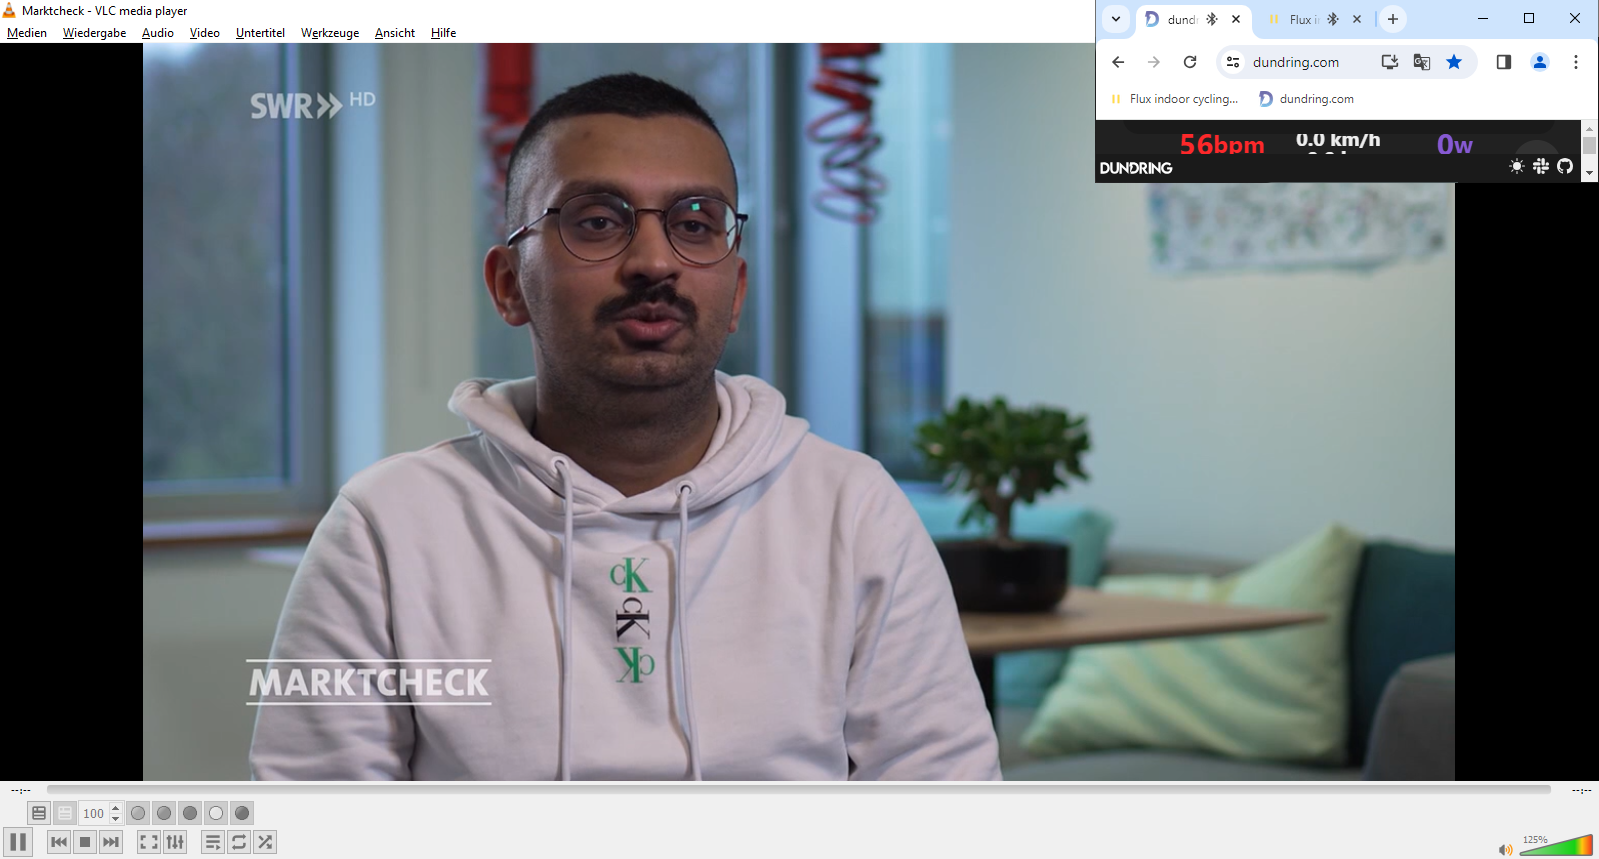
Task: Click Chrome translate page icon
Action: pos(1421,62)
